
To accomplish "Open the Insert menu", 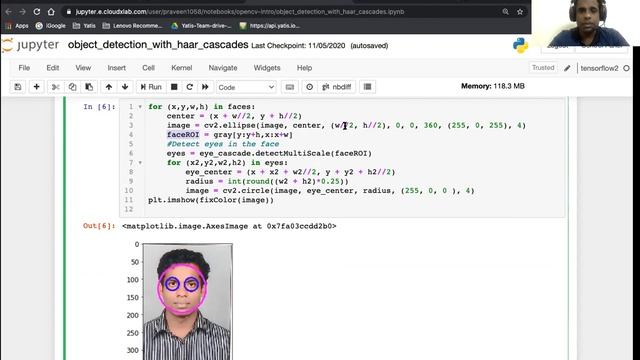I will 116,68.
